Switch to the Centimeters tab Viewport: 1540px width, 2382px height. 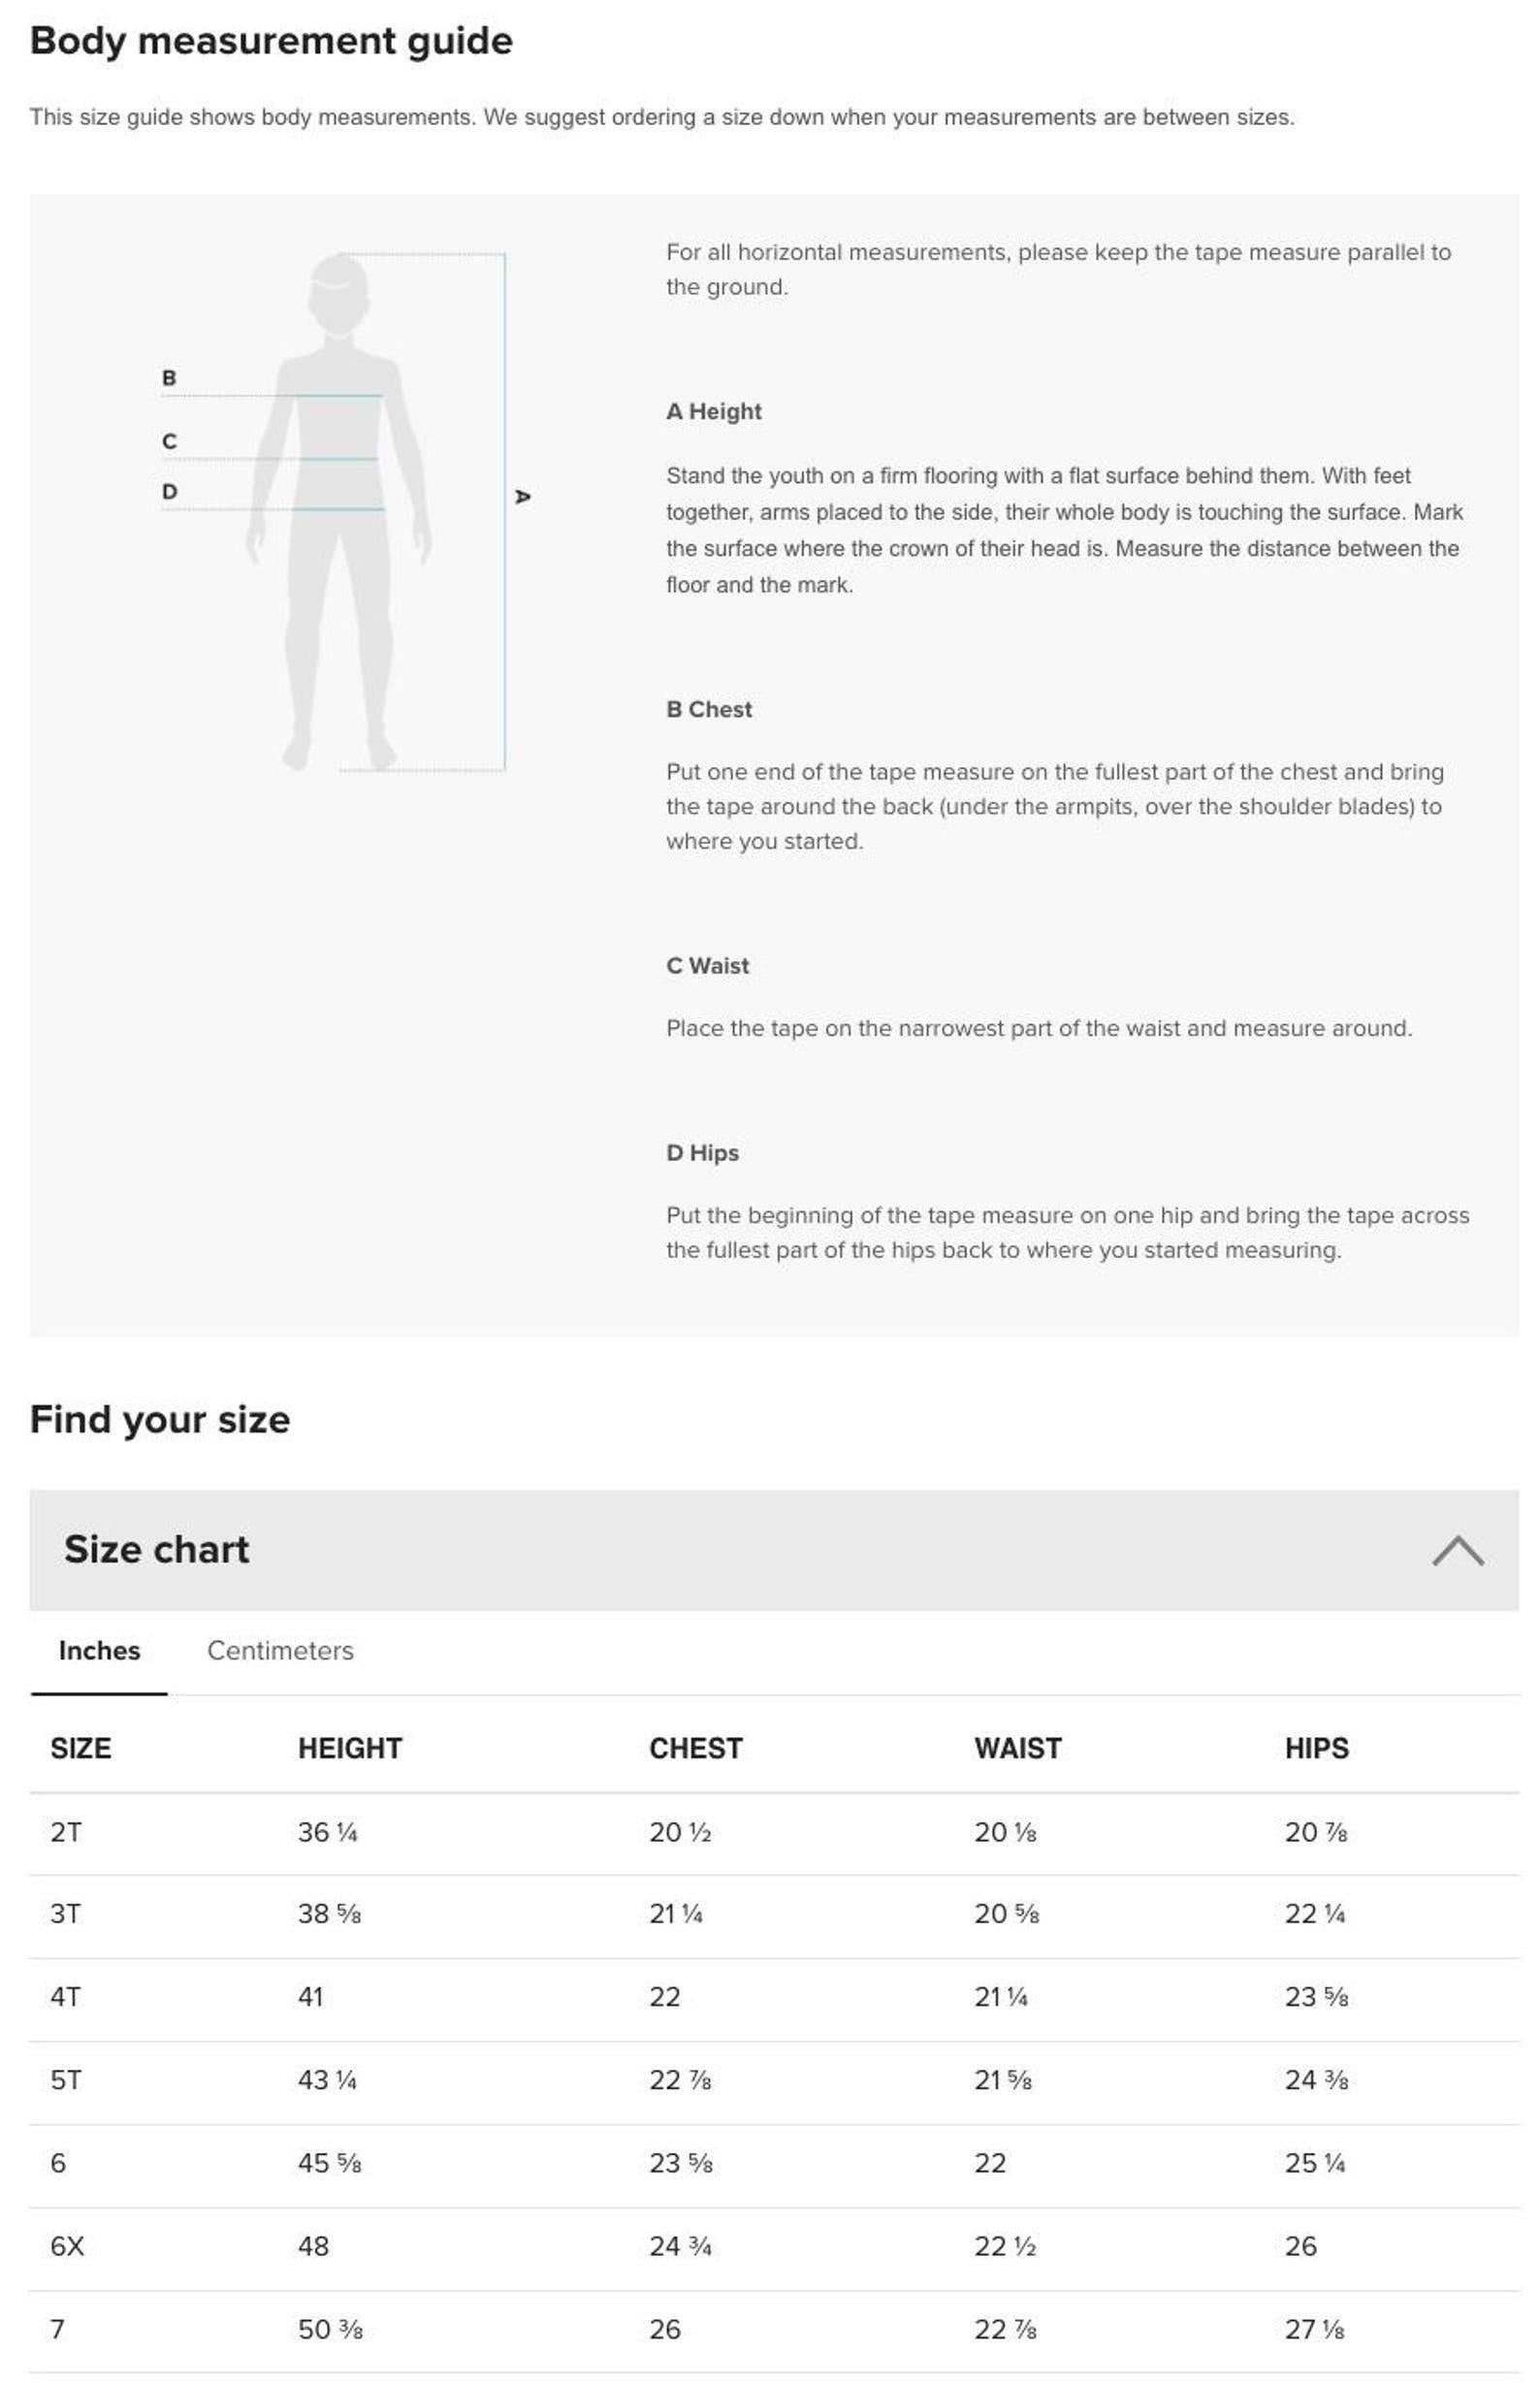(280, 1650)
